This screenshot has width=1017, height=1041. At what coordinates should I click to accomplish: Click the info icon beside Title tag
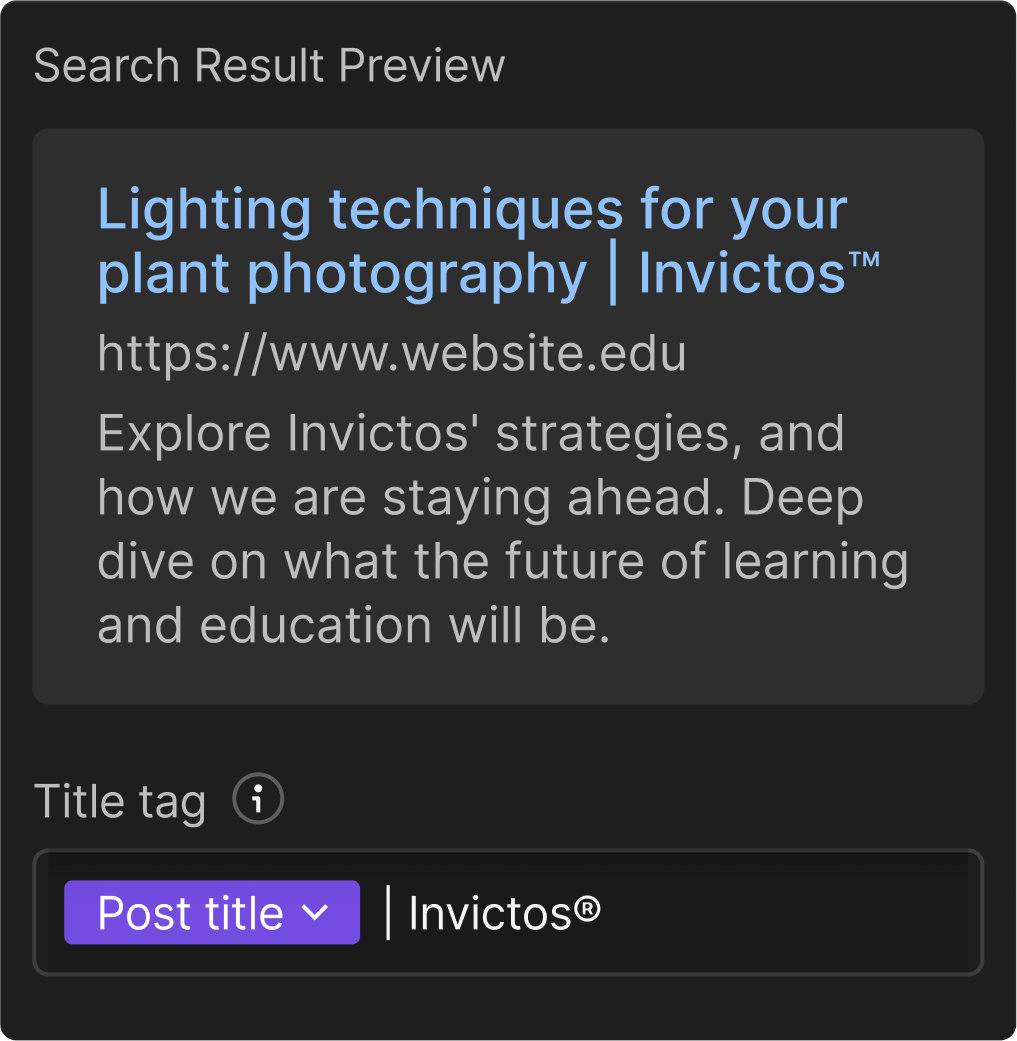coord(258,799)
